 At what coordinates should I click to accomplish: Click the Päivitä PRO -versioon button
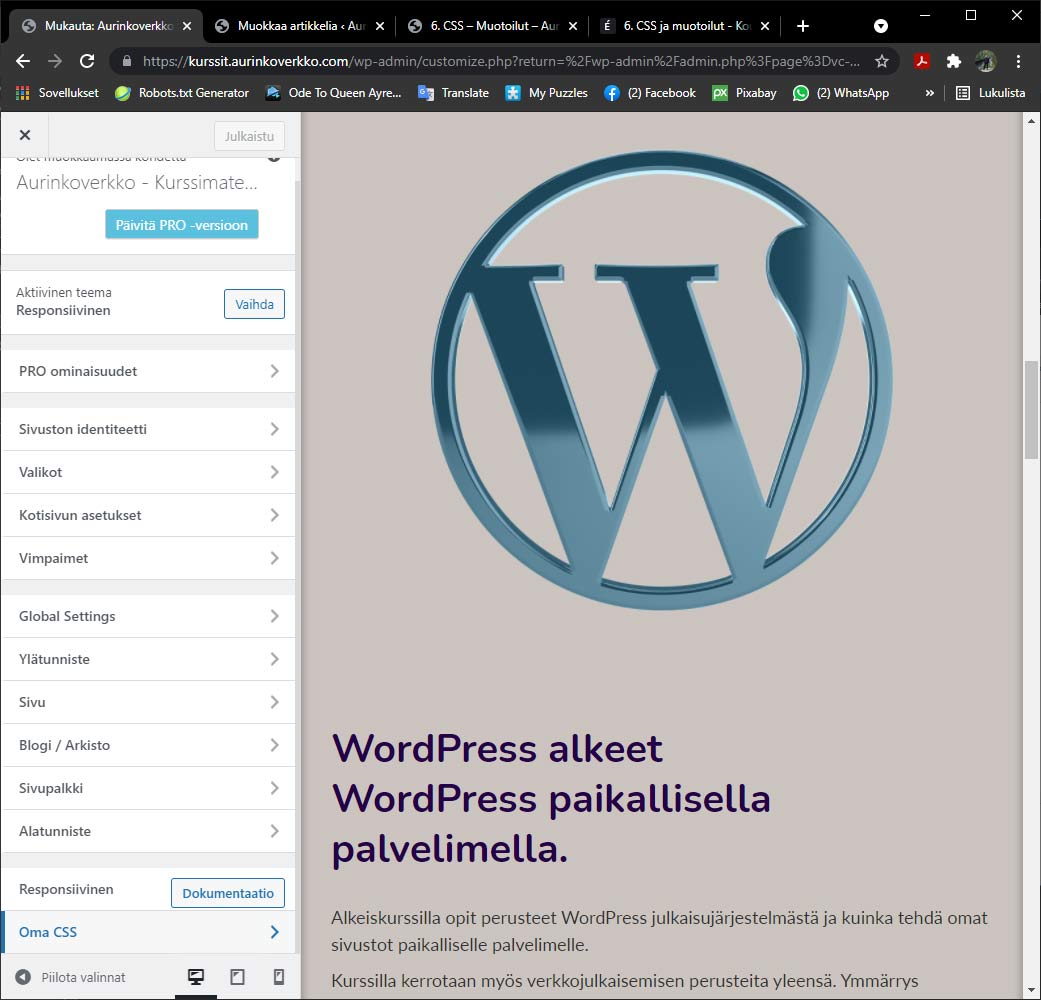pyautogui.click(x=181, y=225)
